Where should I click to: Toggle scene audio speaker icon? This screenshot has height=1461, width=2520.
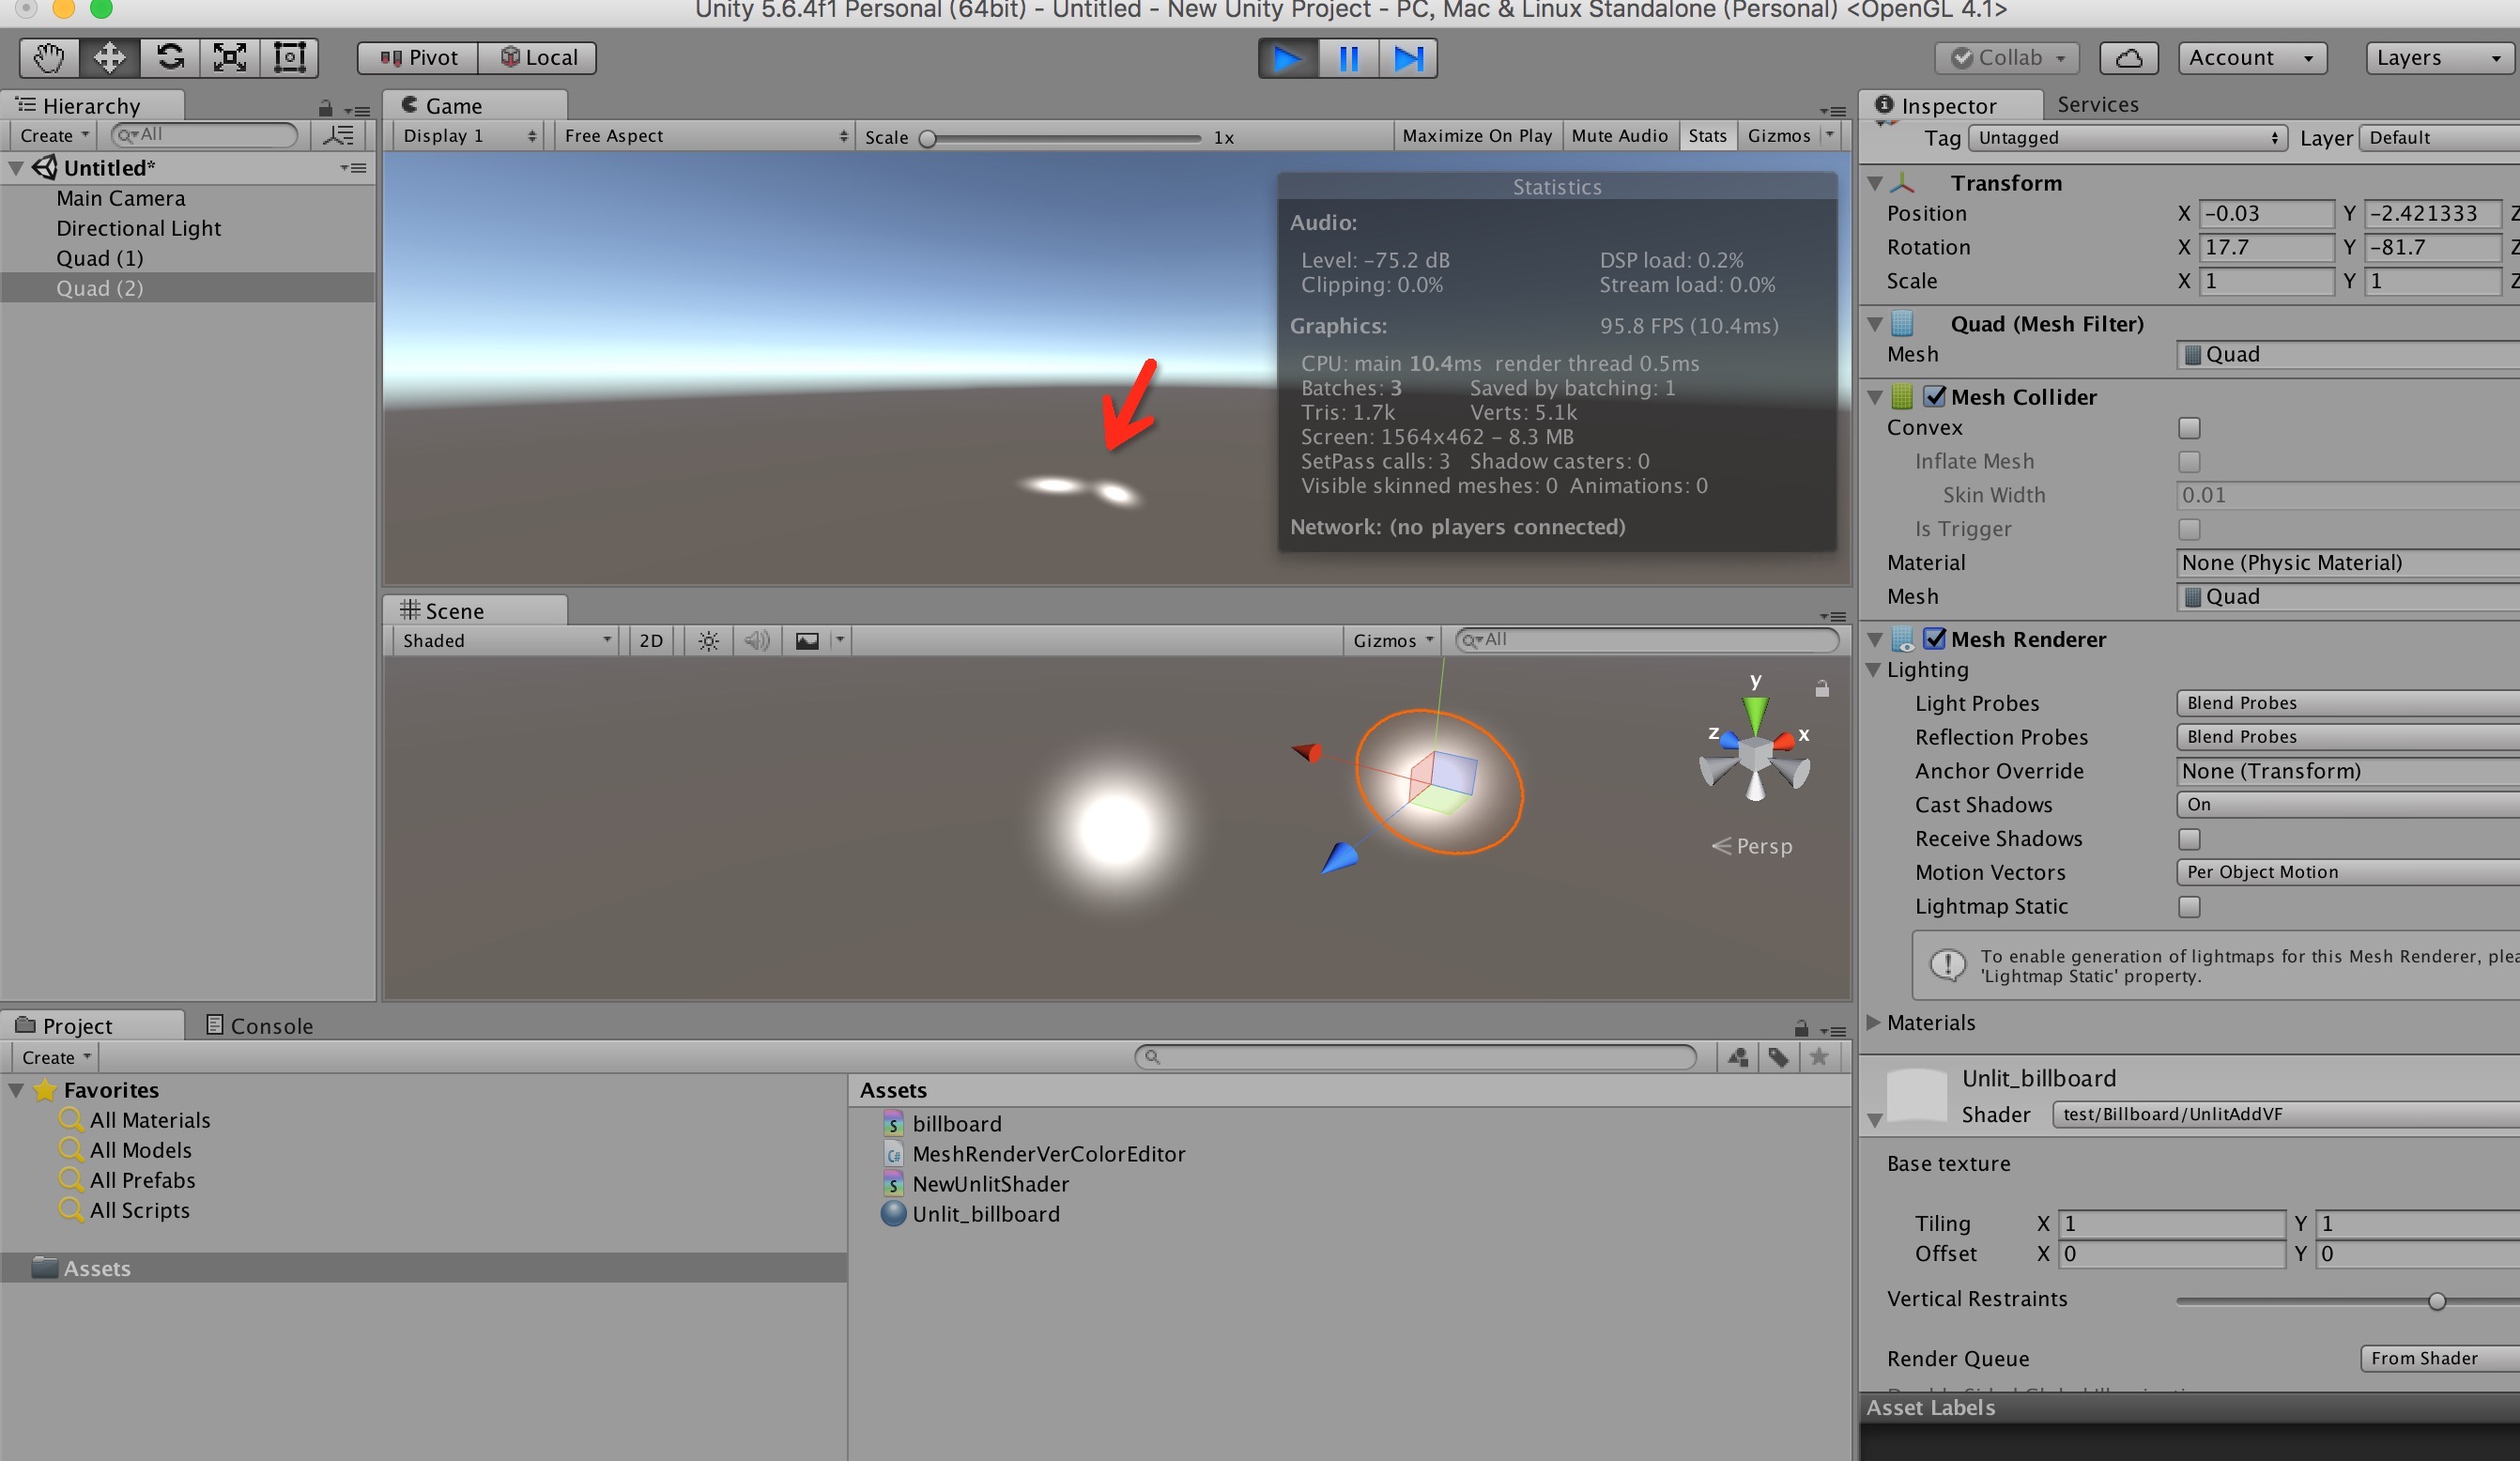757,641
